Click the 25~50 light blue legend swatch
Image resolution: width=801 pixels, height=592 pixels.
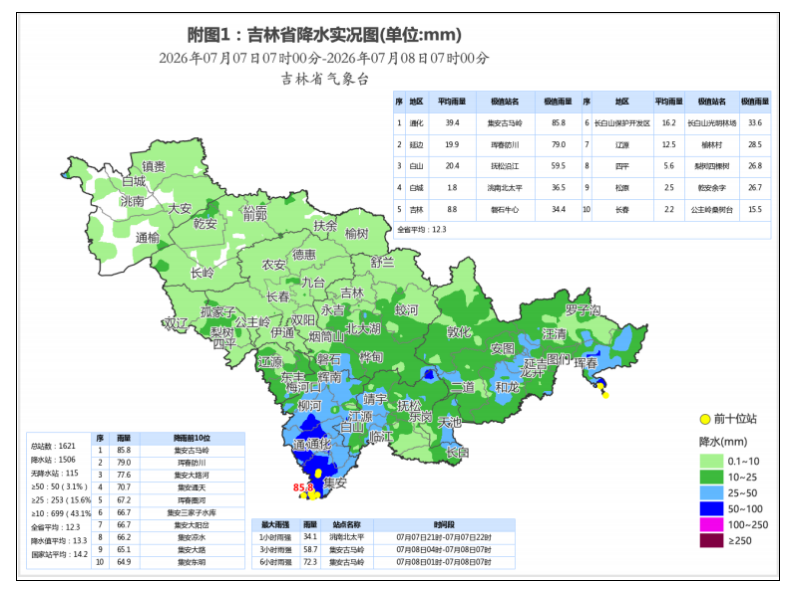[x=711, y=493]
